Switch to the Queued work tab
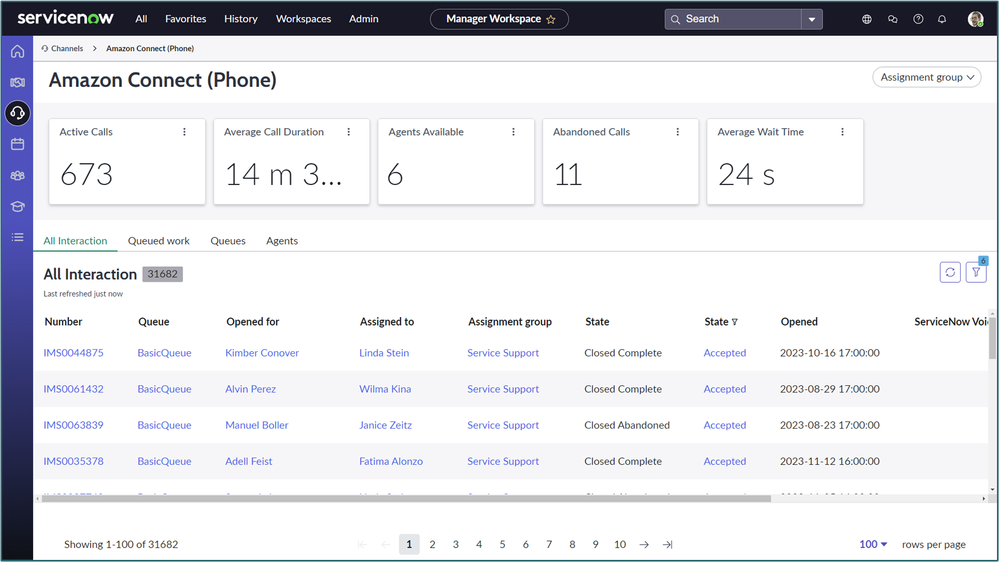This screenshot has width=999, height=562. (159, 241)
